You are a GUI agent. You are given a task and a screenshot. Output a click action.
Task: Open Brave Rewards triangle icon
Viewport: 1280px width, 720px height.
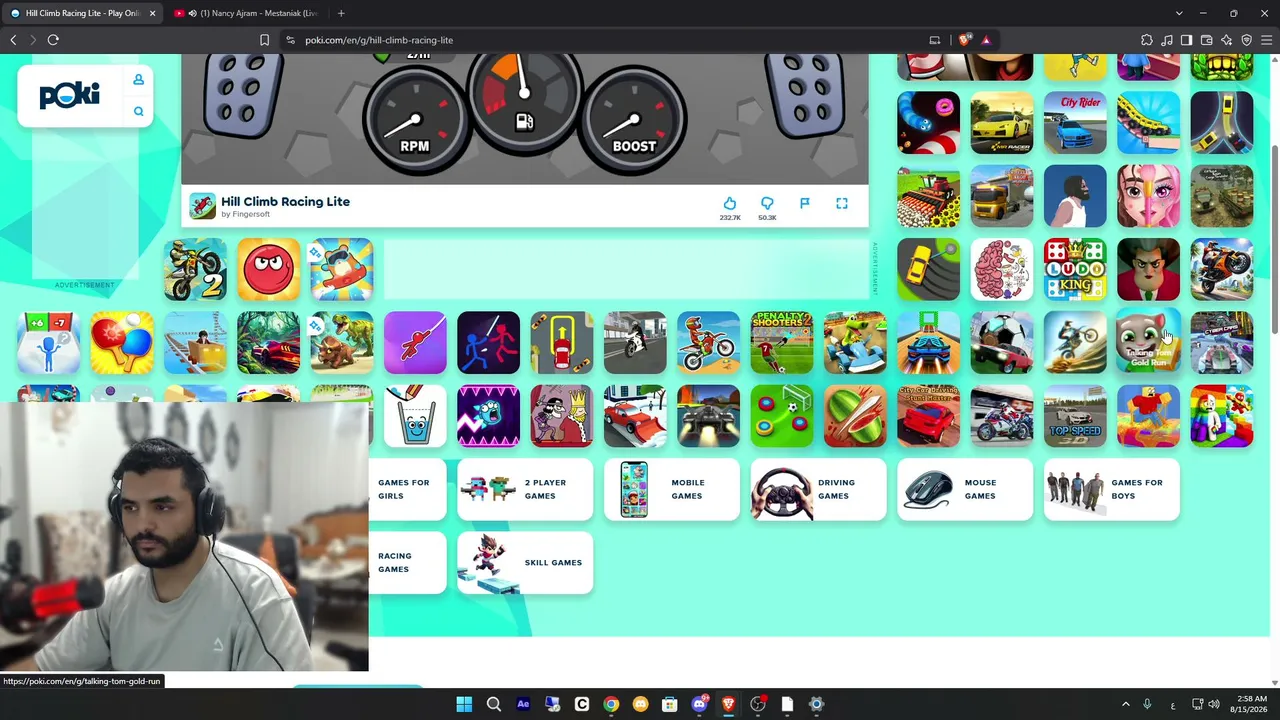(986, 40)
